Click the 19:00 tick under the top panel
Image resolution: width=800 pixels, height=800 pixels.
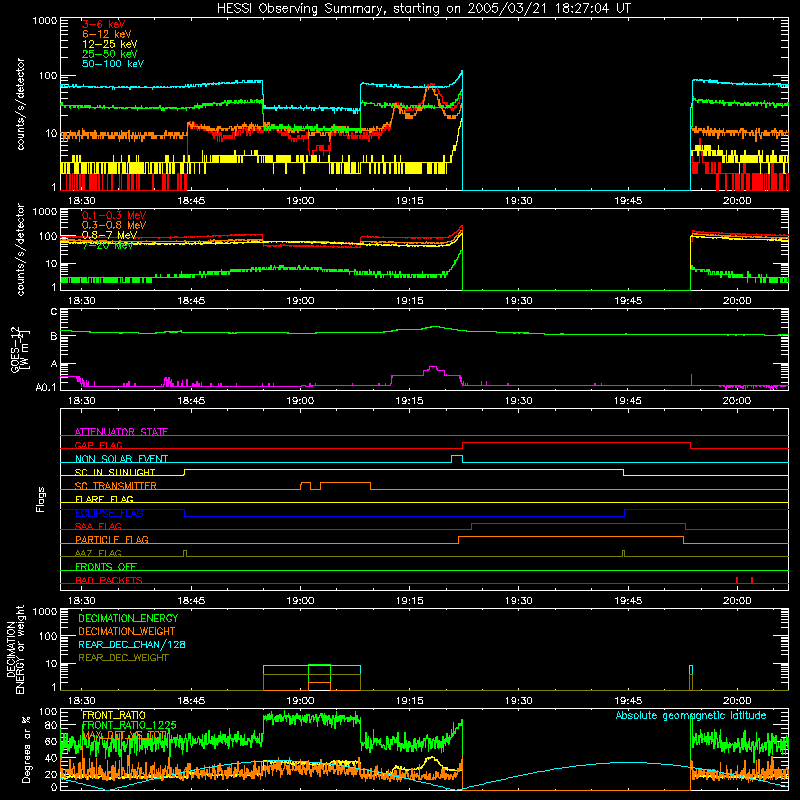click(300, 201)
